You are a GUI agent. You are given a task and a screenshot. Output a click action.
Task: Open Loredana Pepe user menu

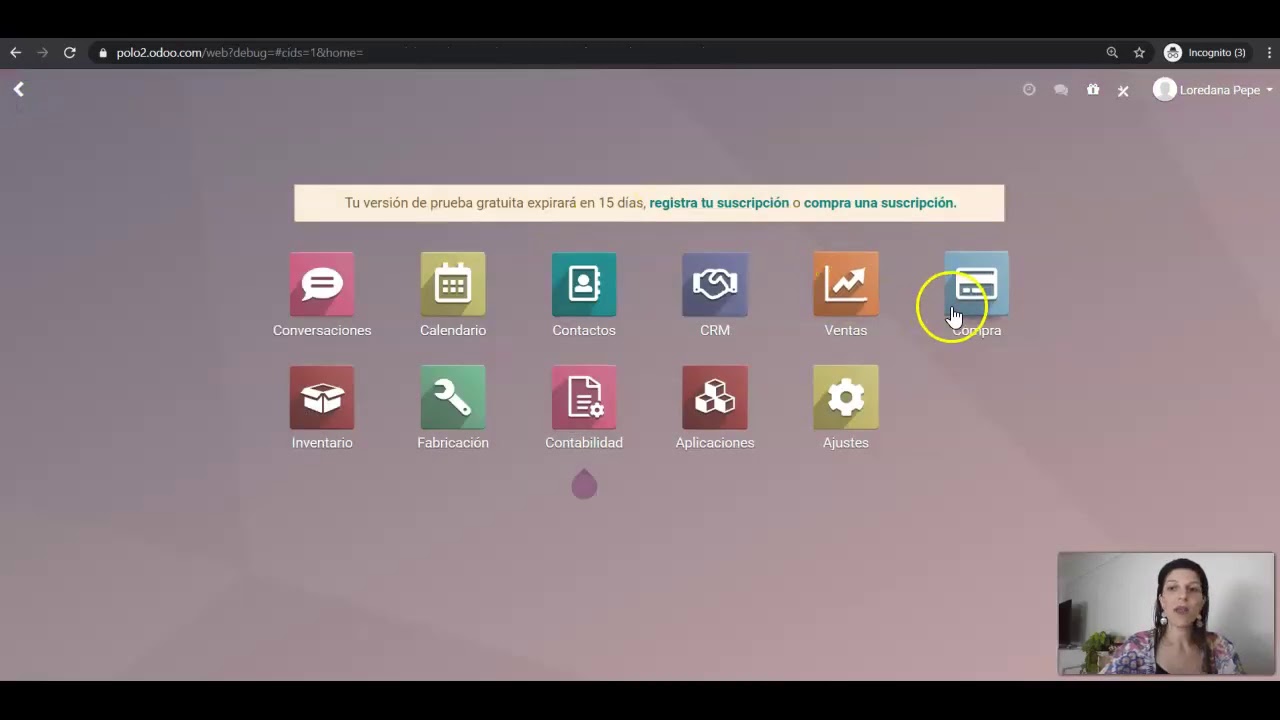[1213, 90]
